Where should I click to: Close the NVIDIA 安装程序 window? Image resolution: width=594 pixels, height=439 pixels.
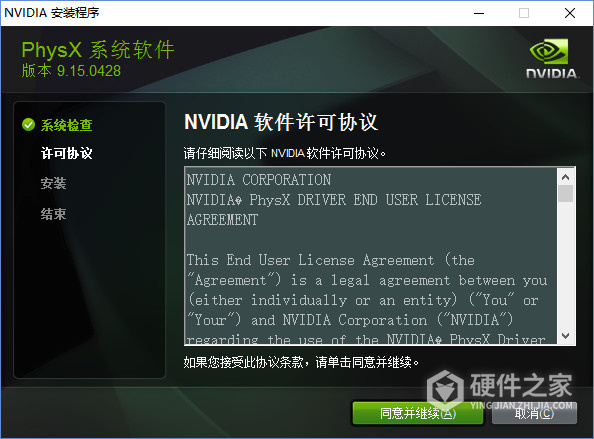coord(570,13)
